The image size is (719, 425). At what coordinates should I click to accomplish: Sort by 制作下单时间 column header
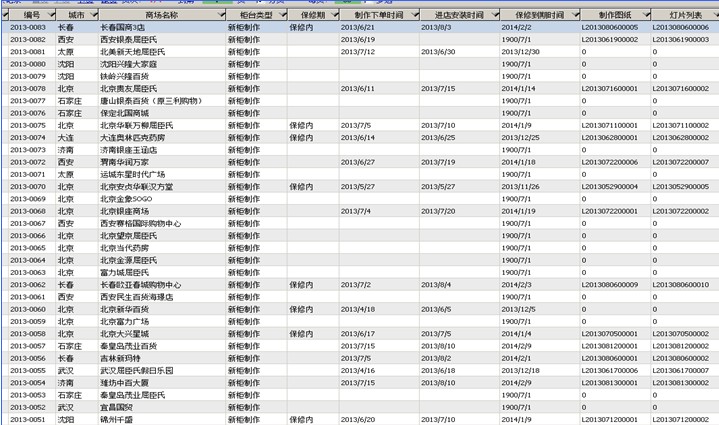pyautogui.click(x=378, y=16)
